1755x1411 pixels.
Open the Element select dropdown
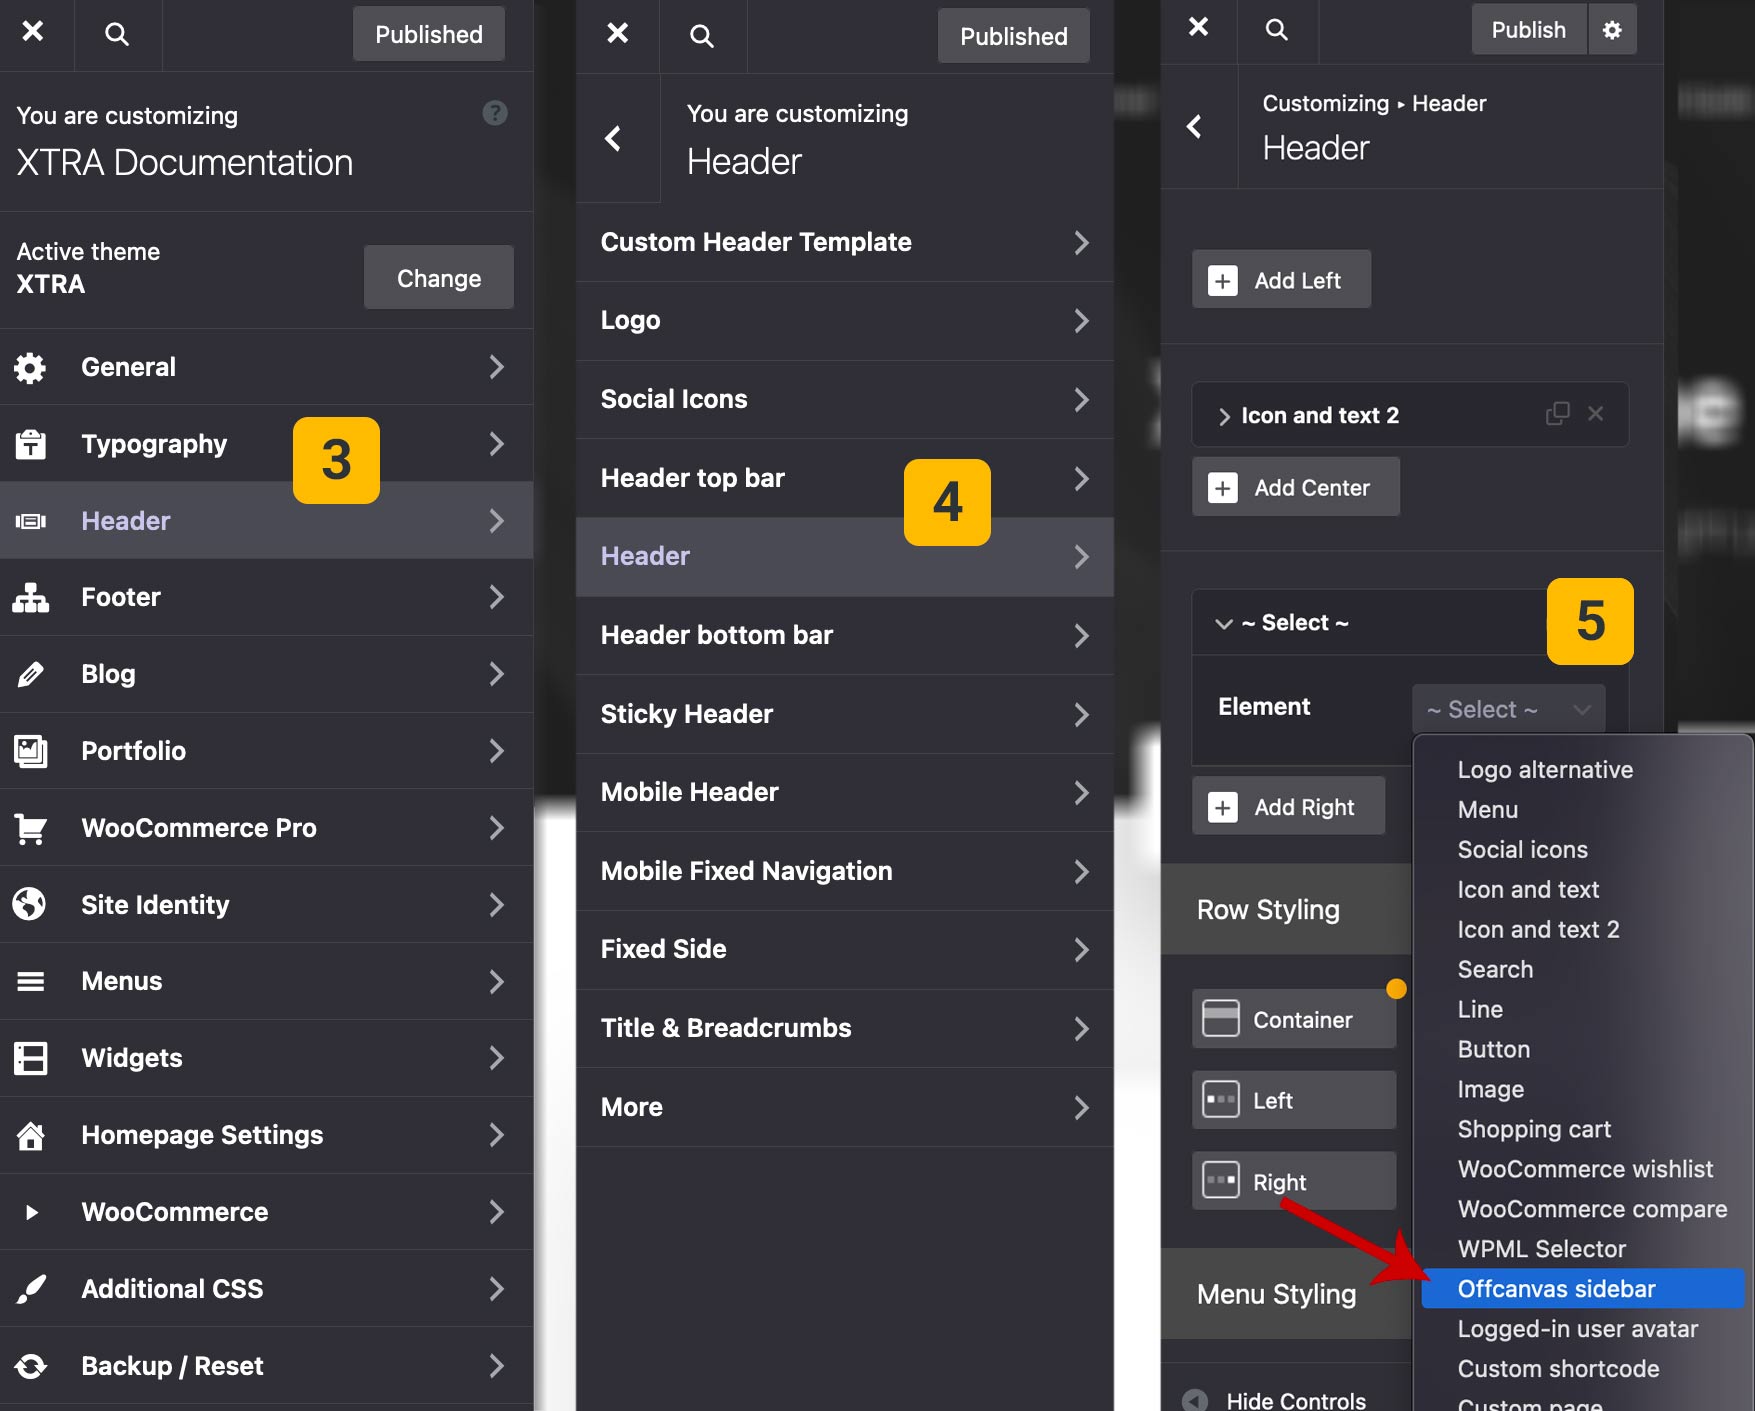(x=1508, y=709)
